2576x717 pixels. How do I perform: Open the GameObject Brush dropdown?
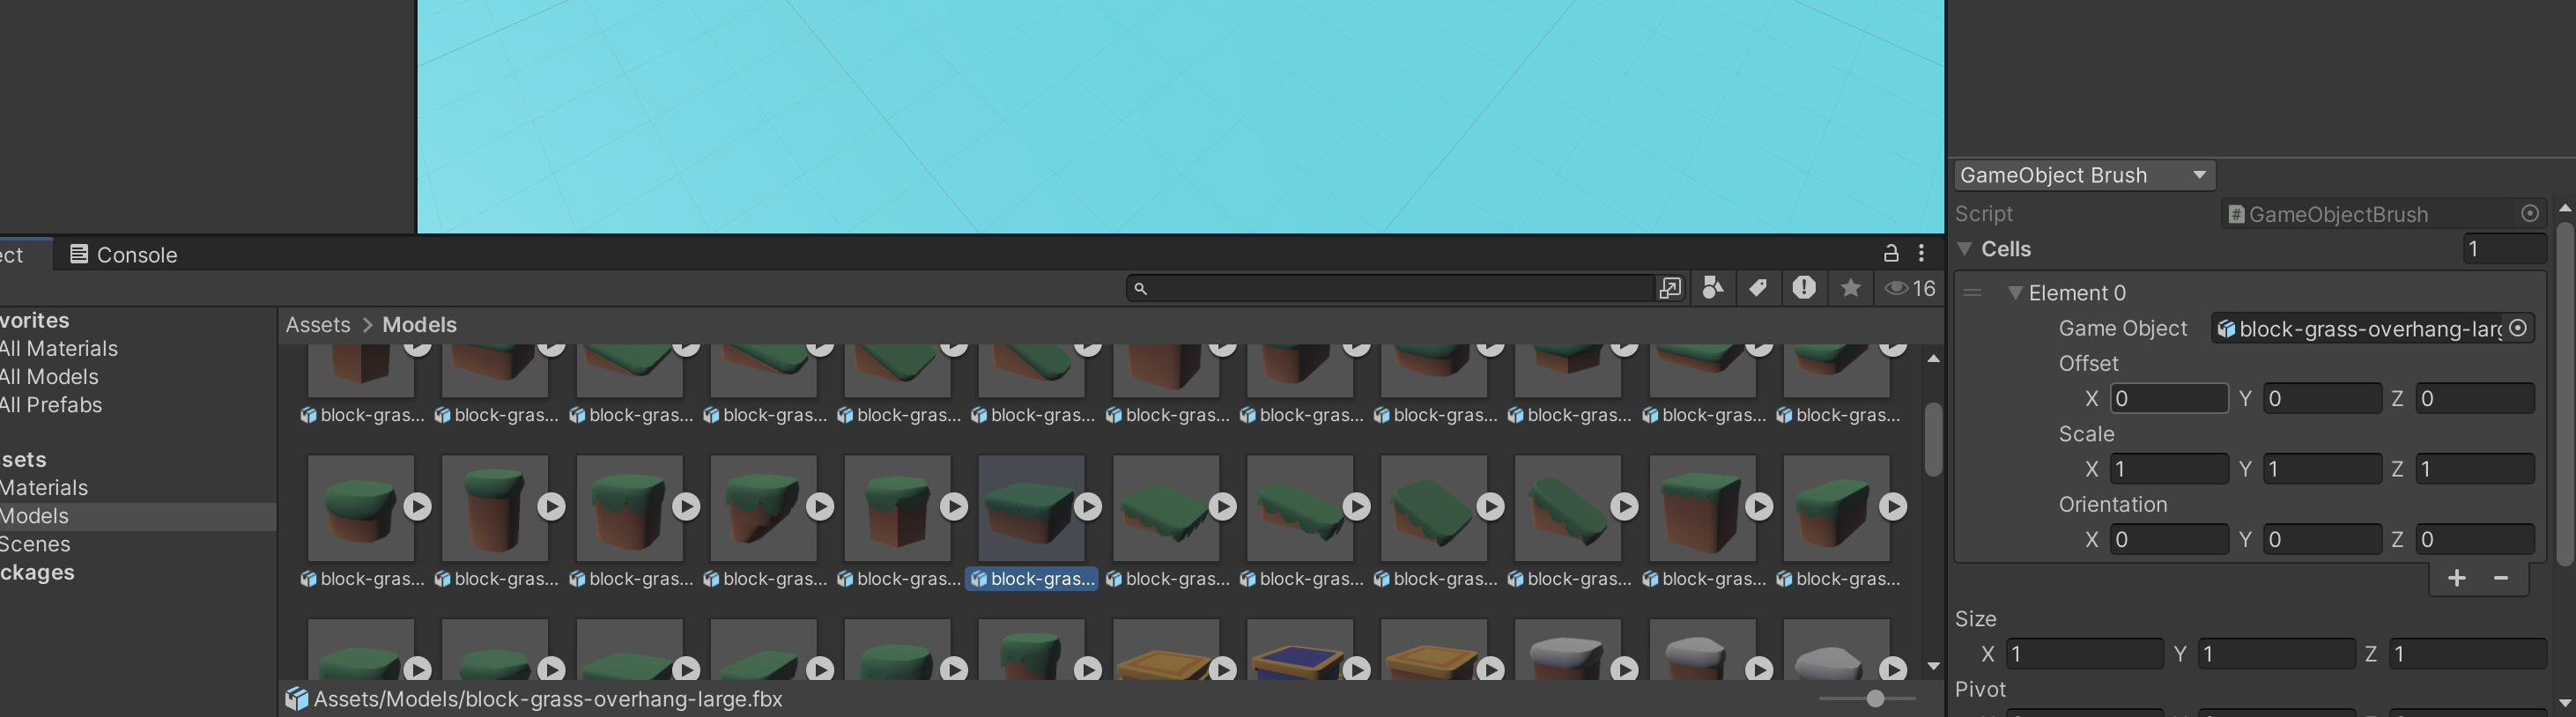click(x=2084, y=175)
